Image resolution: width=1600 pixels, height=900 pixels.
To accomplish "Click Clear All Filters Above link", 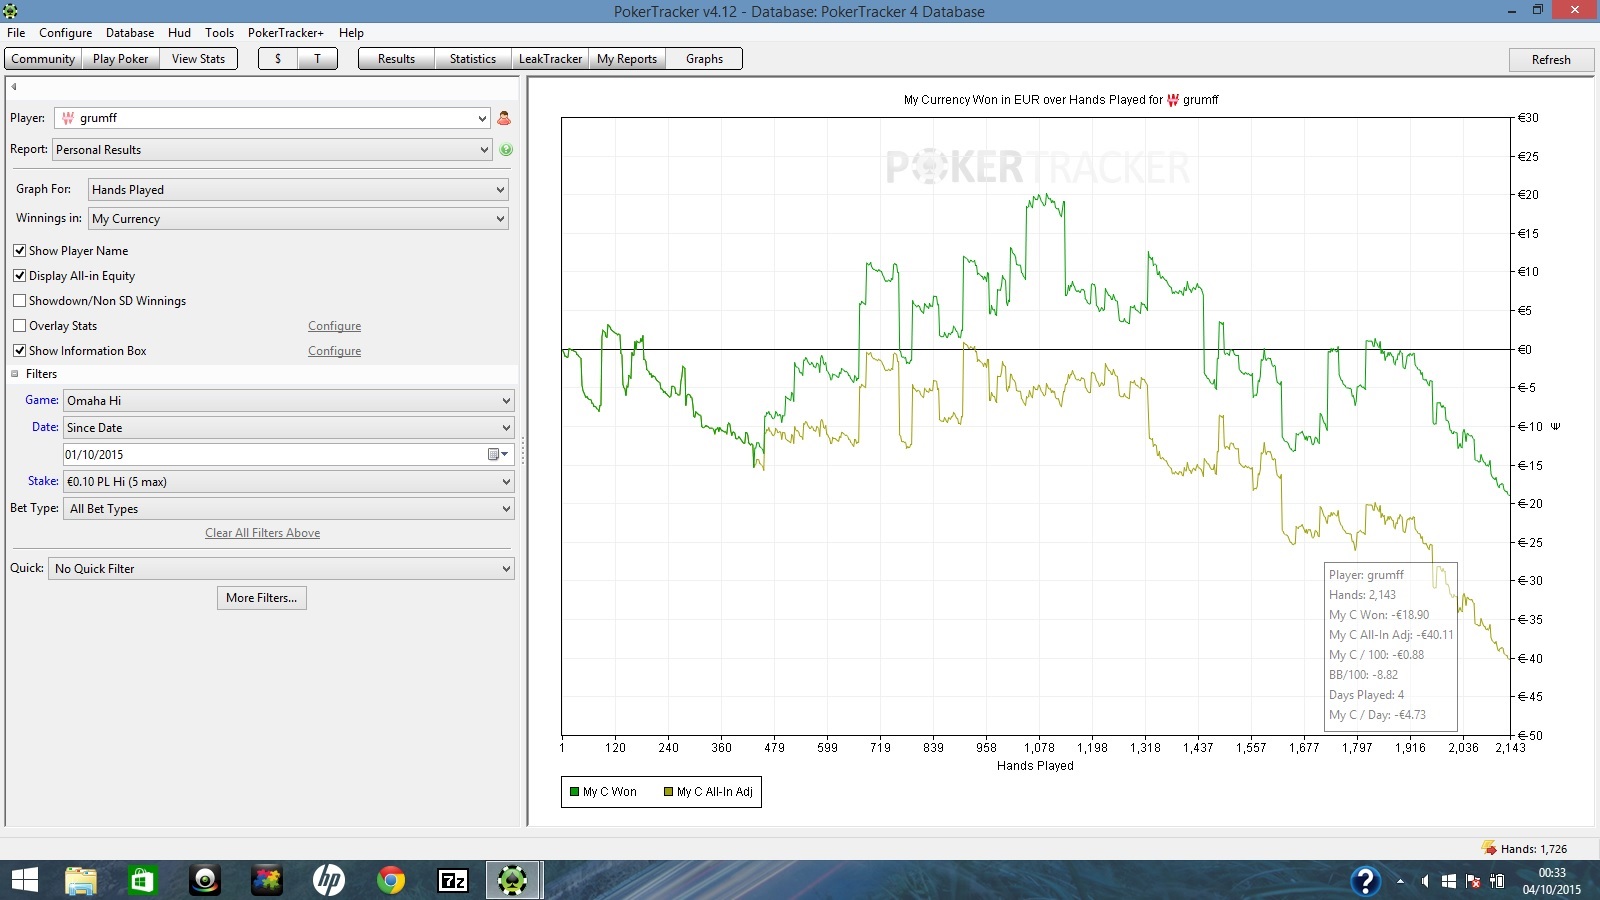I will point(263,533).
